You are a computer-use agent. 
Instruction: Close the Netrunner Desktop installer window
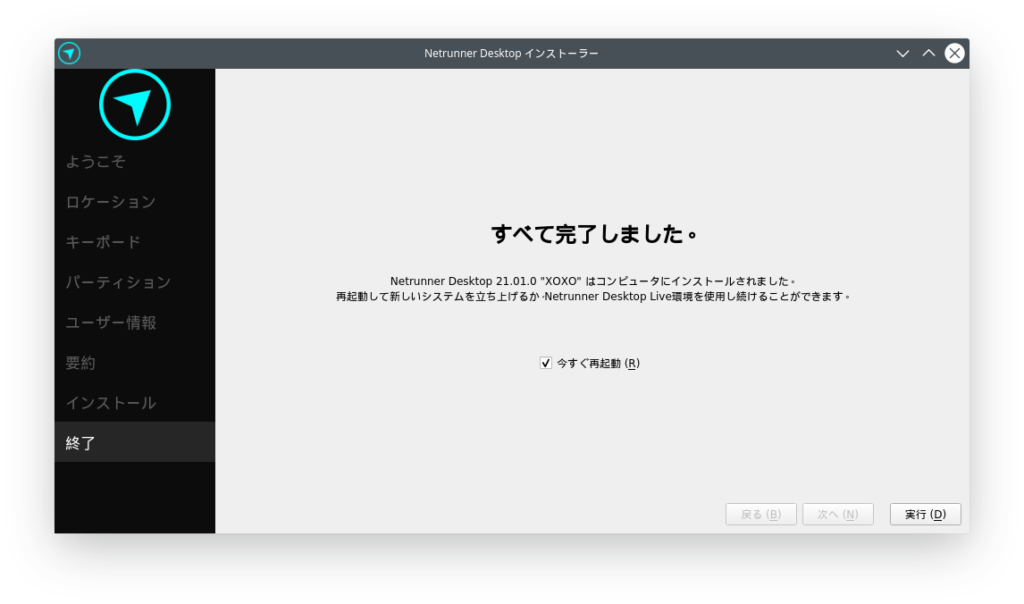pos(954,53)
